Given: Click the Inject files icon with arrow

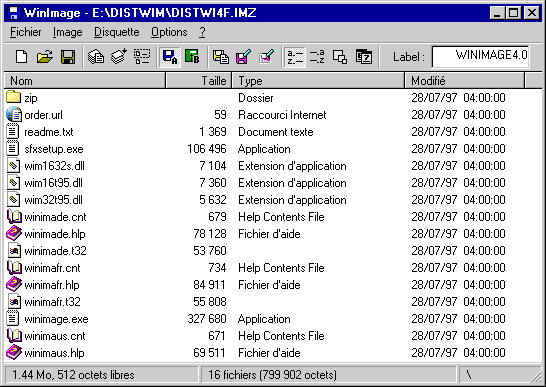Looking at the screenshot, I should click(x=119, y=56).
